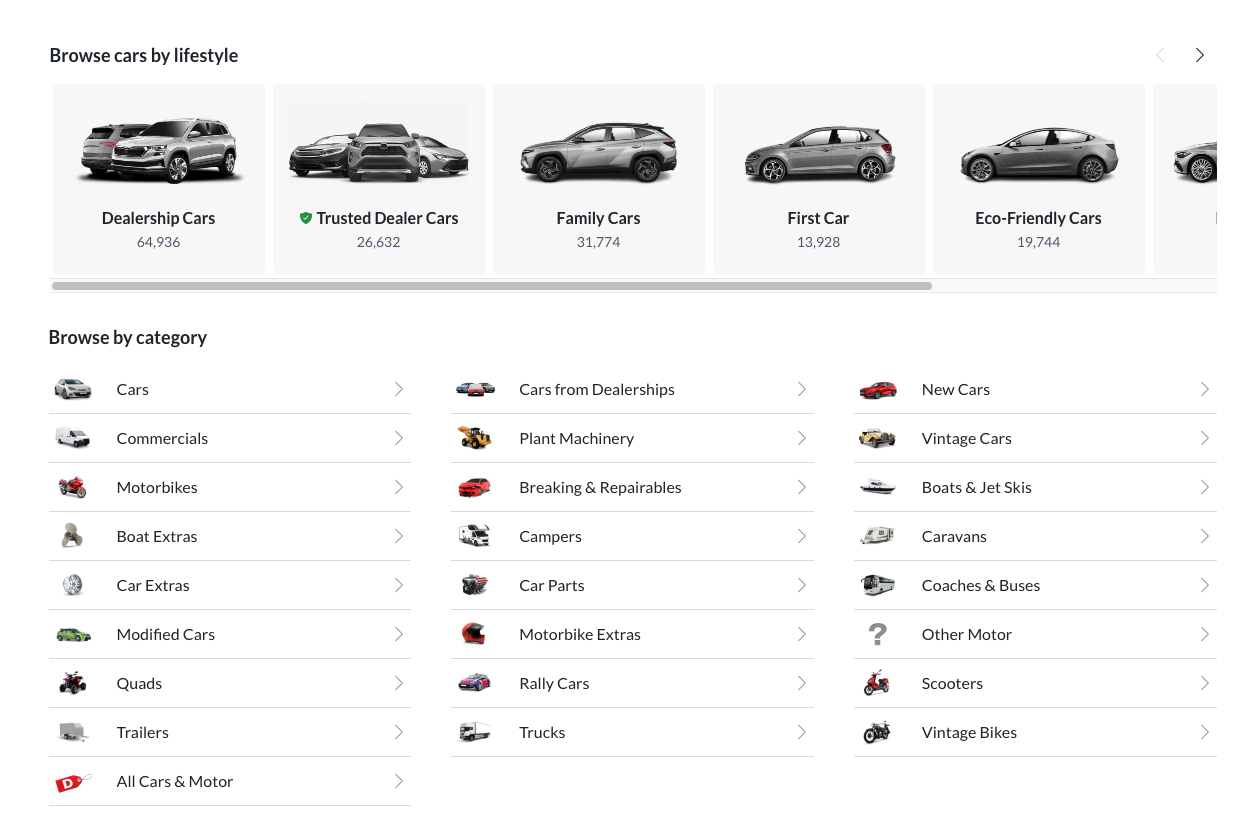Click the Motorbikes red bike icon
1234x823 pixels.
tap(72, 487)
